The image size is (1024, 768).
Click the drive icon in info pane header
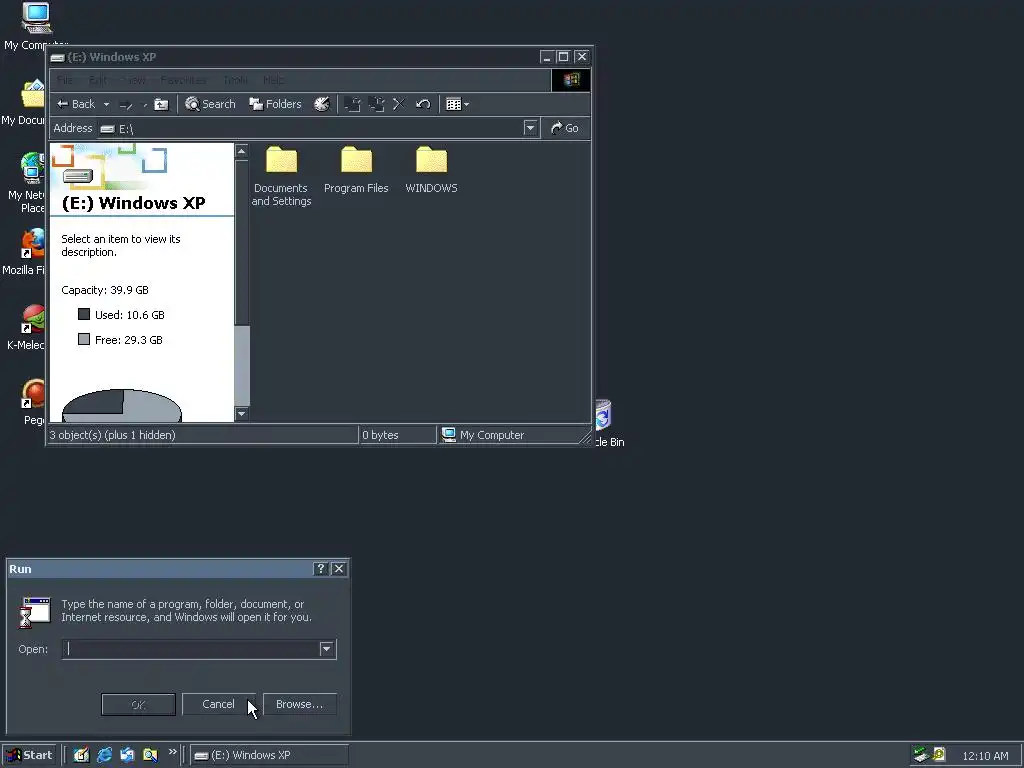click(78, 176)
